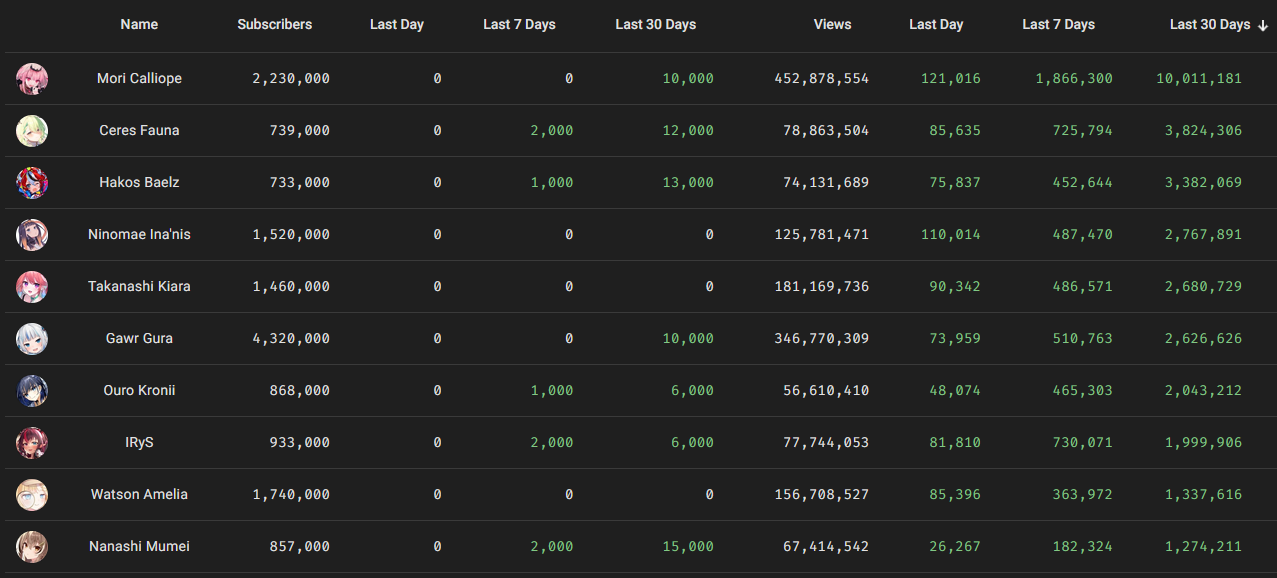The width and height of the screenshot is (1277, 578).
Task: Toggle sort arrow on Last 30 Days views
Action: coord(1263,25)
